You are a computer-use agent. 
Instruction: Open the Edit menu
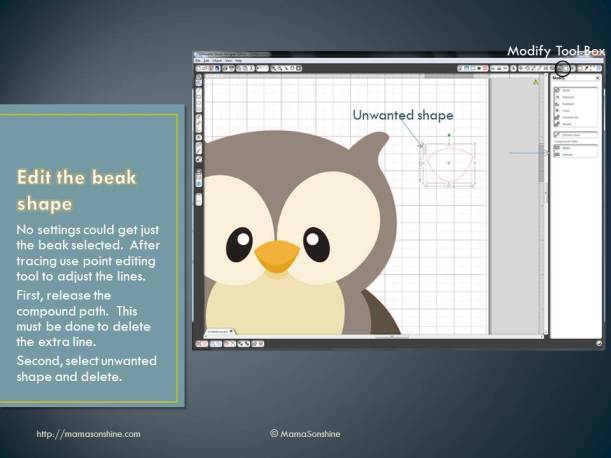pos(205,60)
